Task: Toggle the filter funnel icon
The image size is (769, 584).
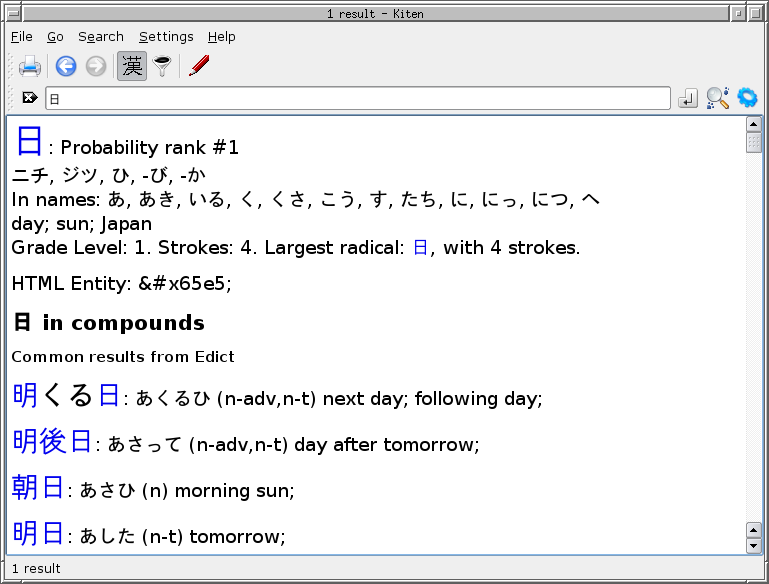Action: pos(162,66)
